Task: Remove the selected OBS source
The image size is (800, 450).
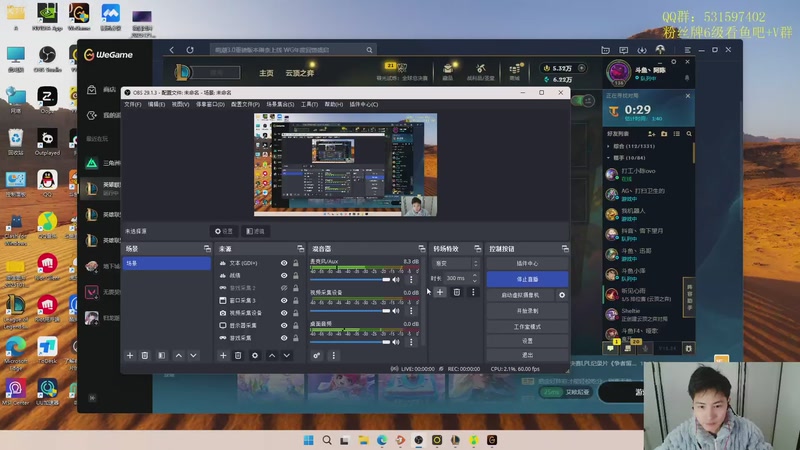Action: tap(238, 355)
